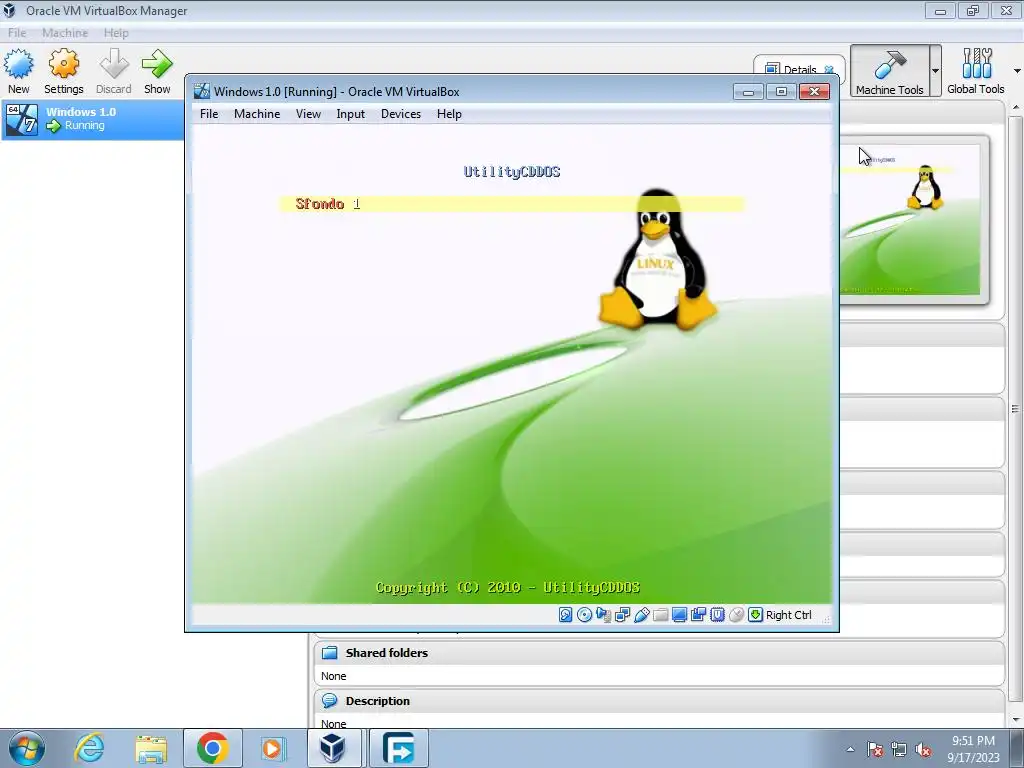Click the Right Ctrl host key label
This screenshot has height=768, width=1024.
[788, 615]
